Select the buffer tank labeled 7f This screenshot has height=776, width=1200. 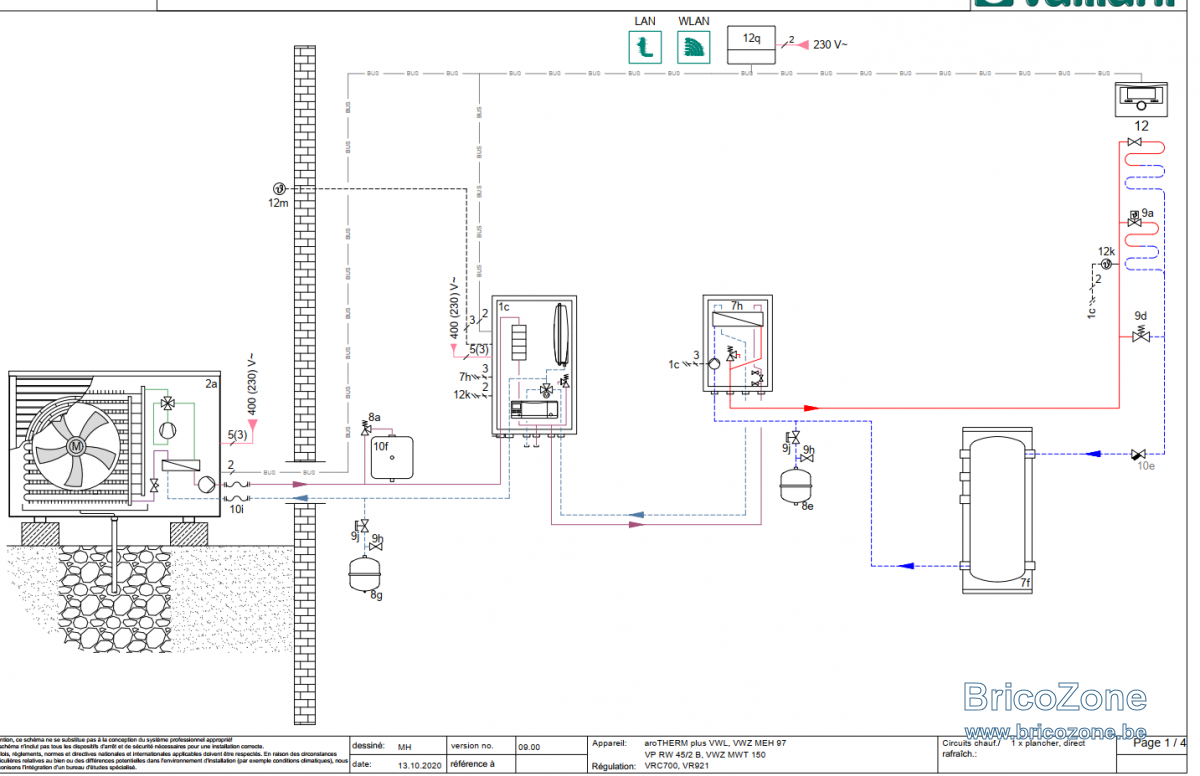[997, 509]
